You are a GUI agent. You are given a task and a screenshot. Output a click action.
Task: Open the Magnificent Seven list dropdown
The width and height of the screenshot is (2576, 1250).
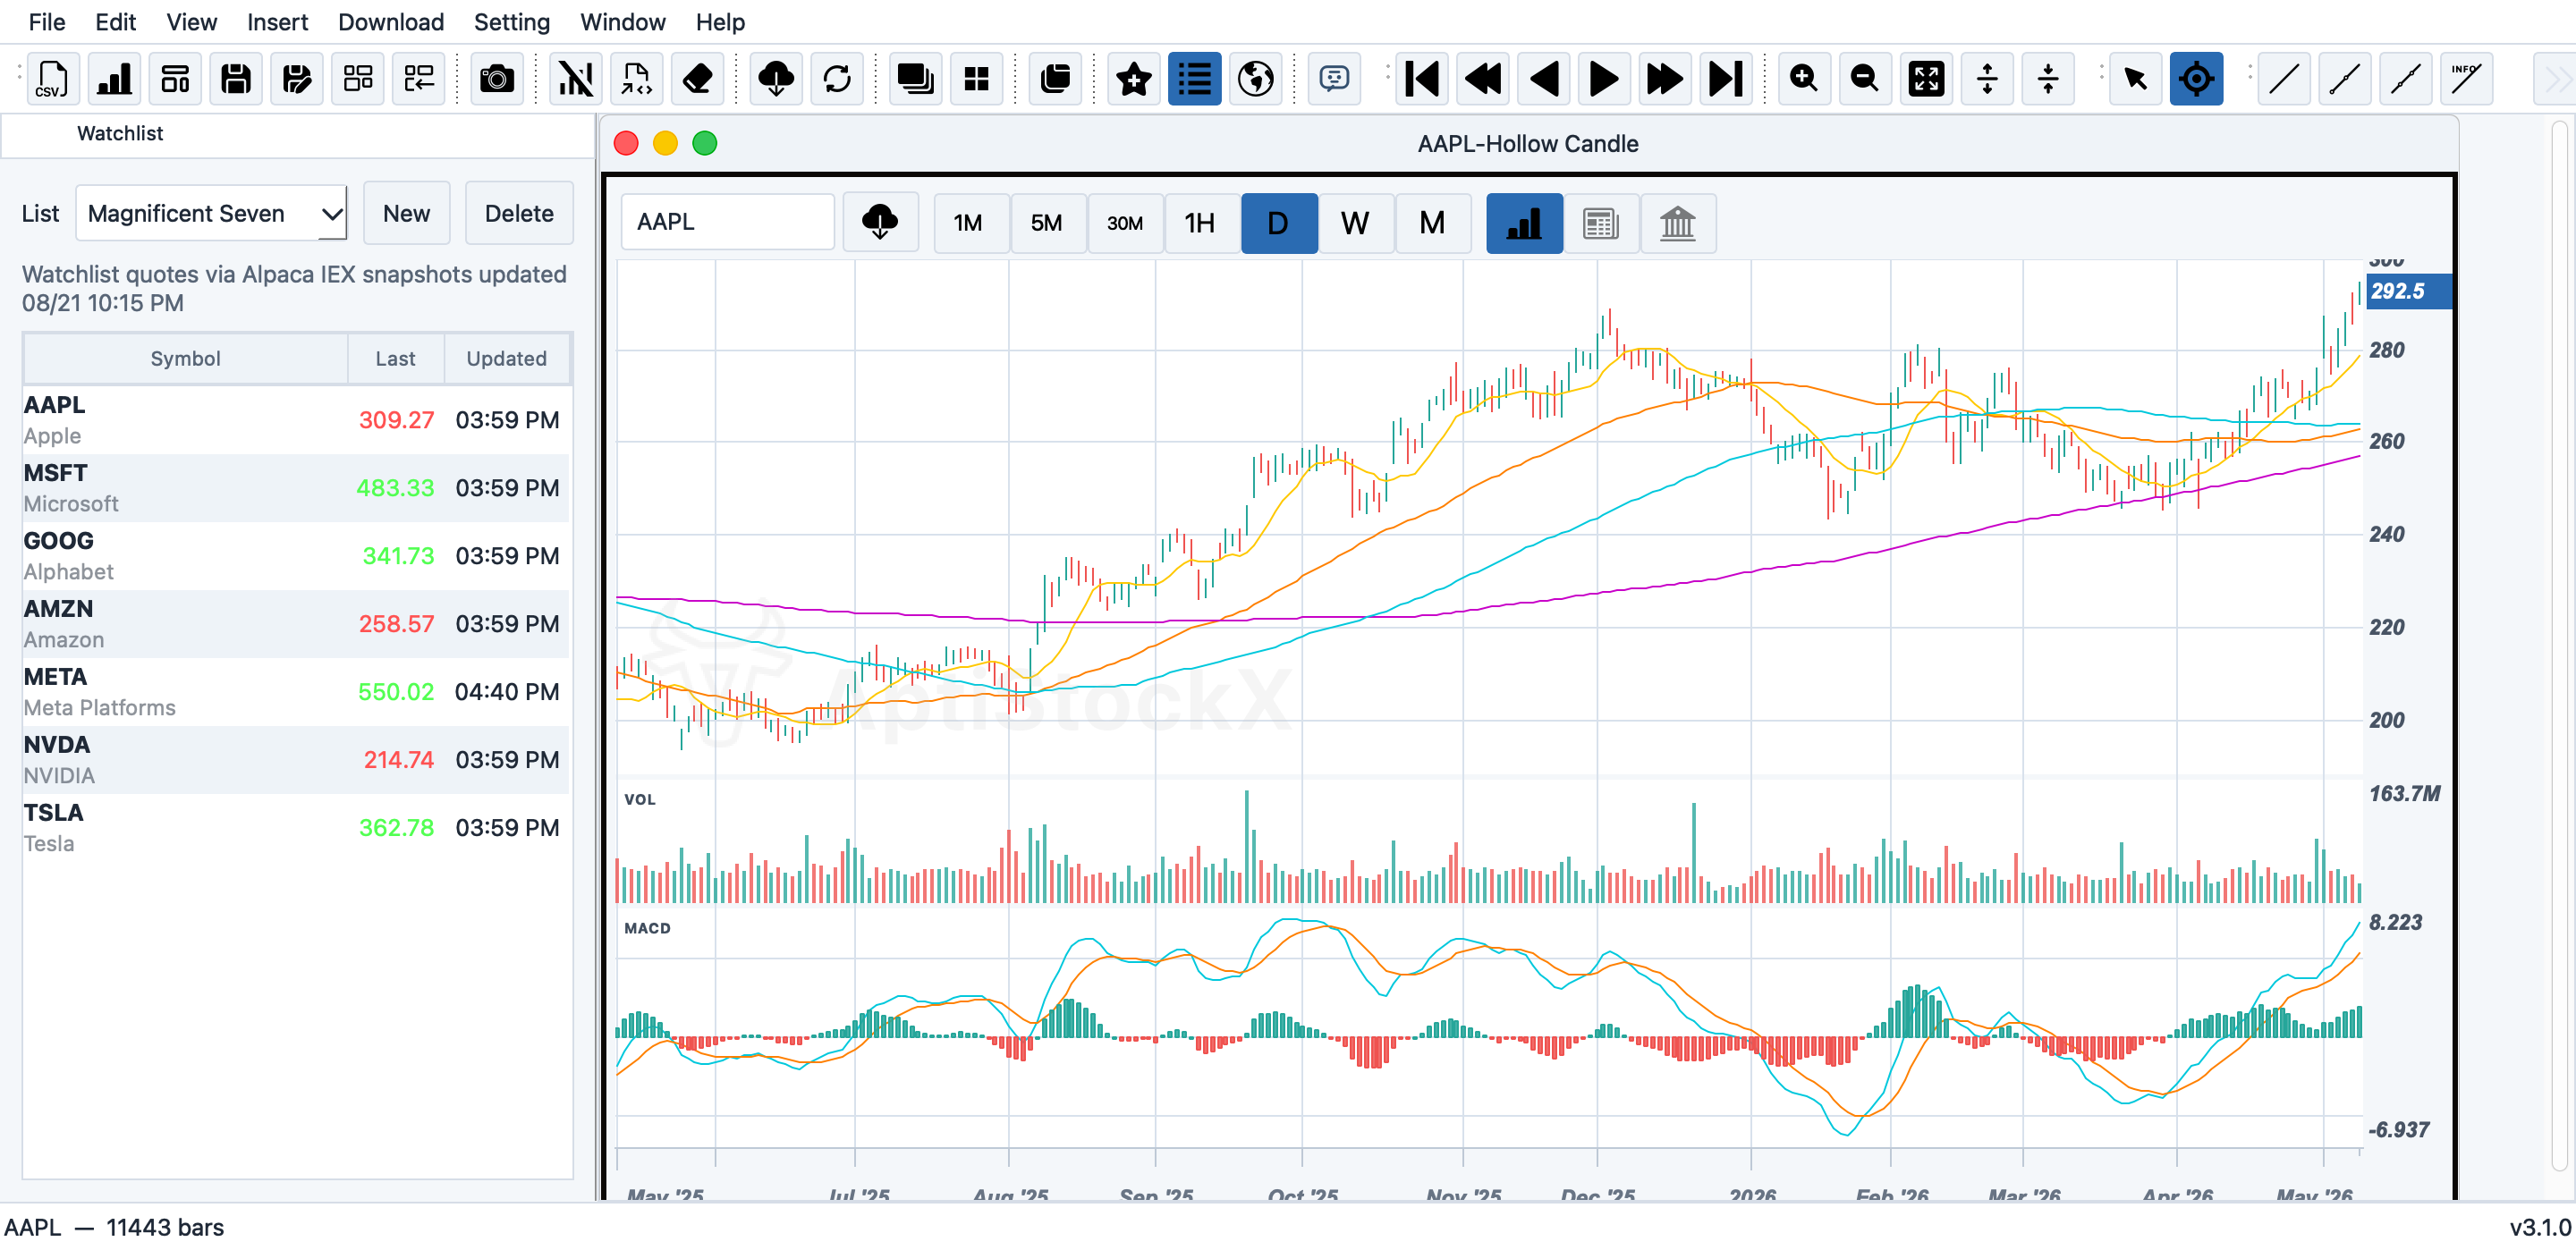[x=212, y=213]
